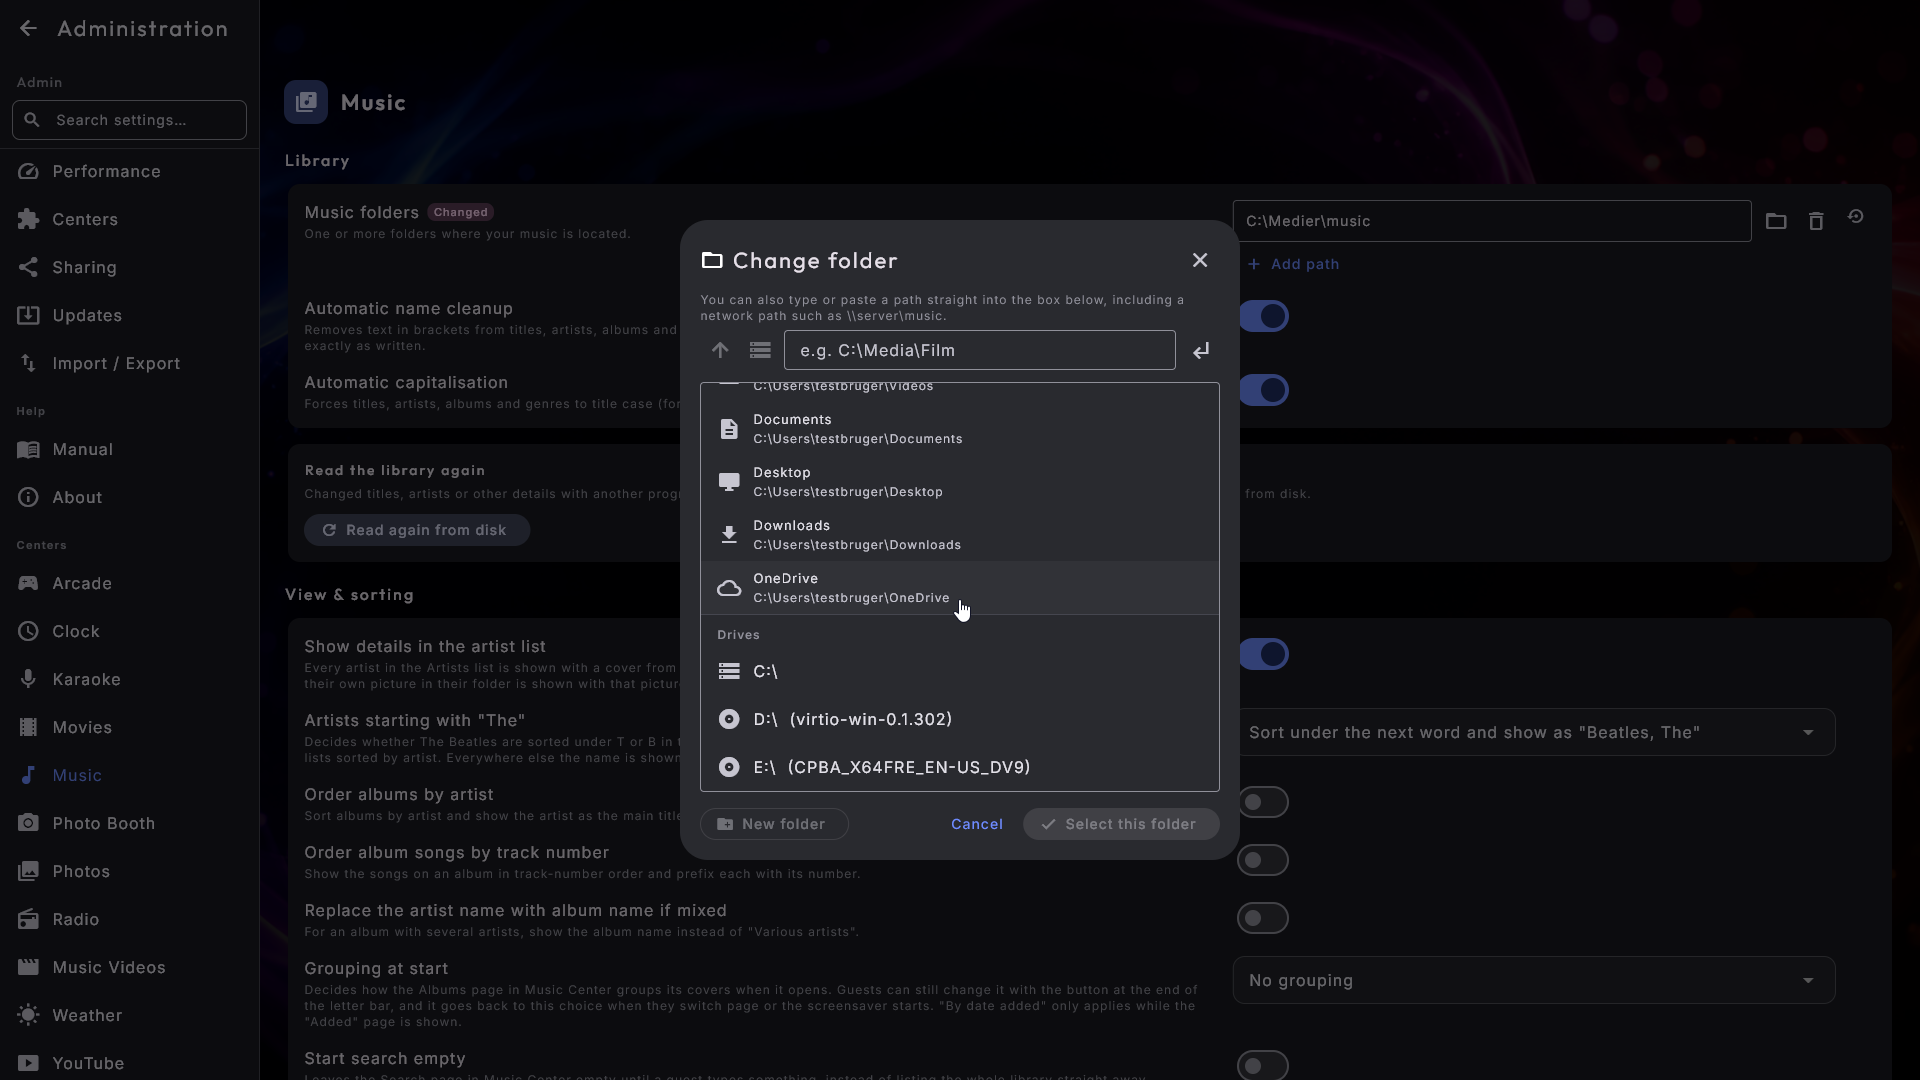The width and height of the screenshot is (1920, 1080).
Task: Click the drives list icon beside path box
Action: pyautogui.click(x=760, y=350)
